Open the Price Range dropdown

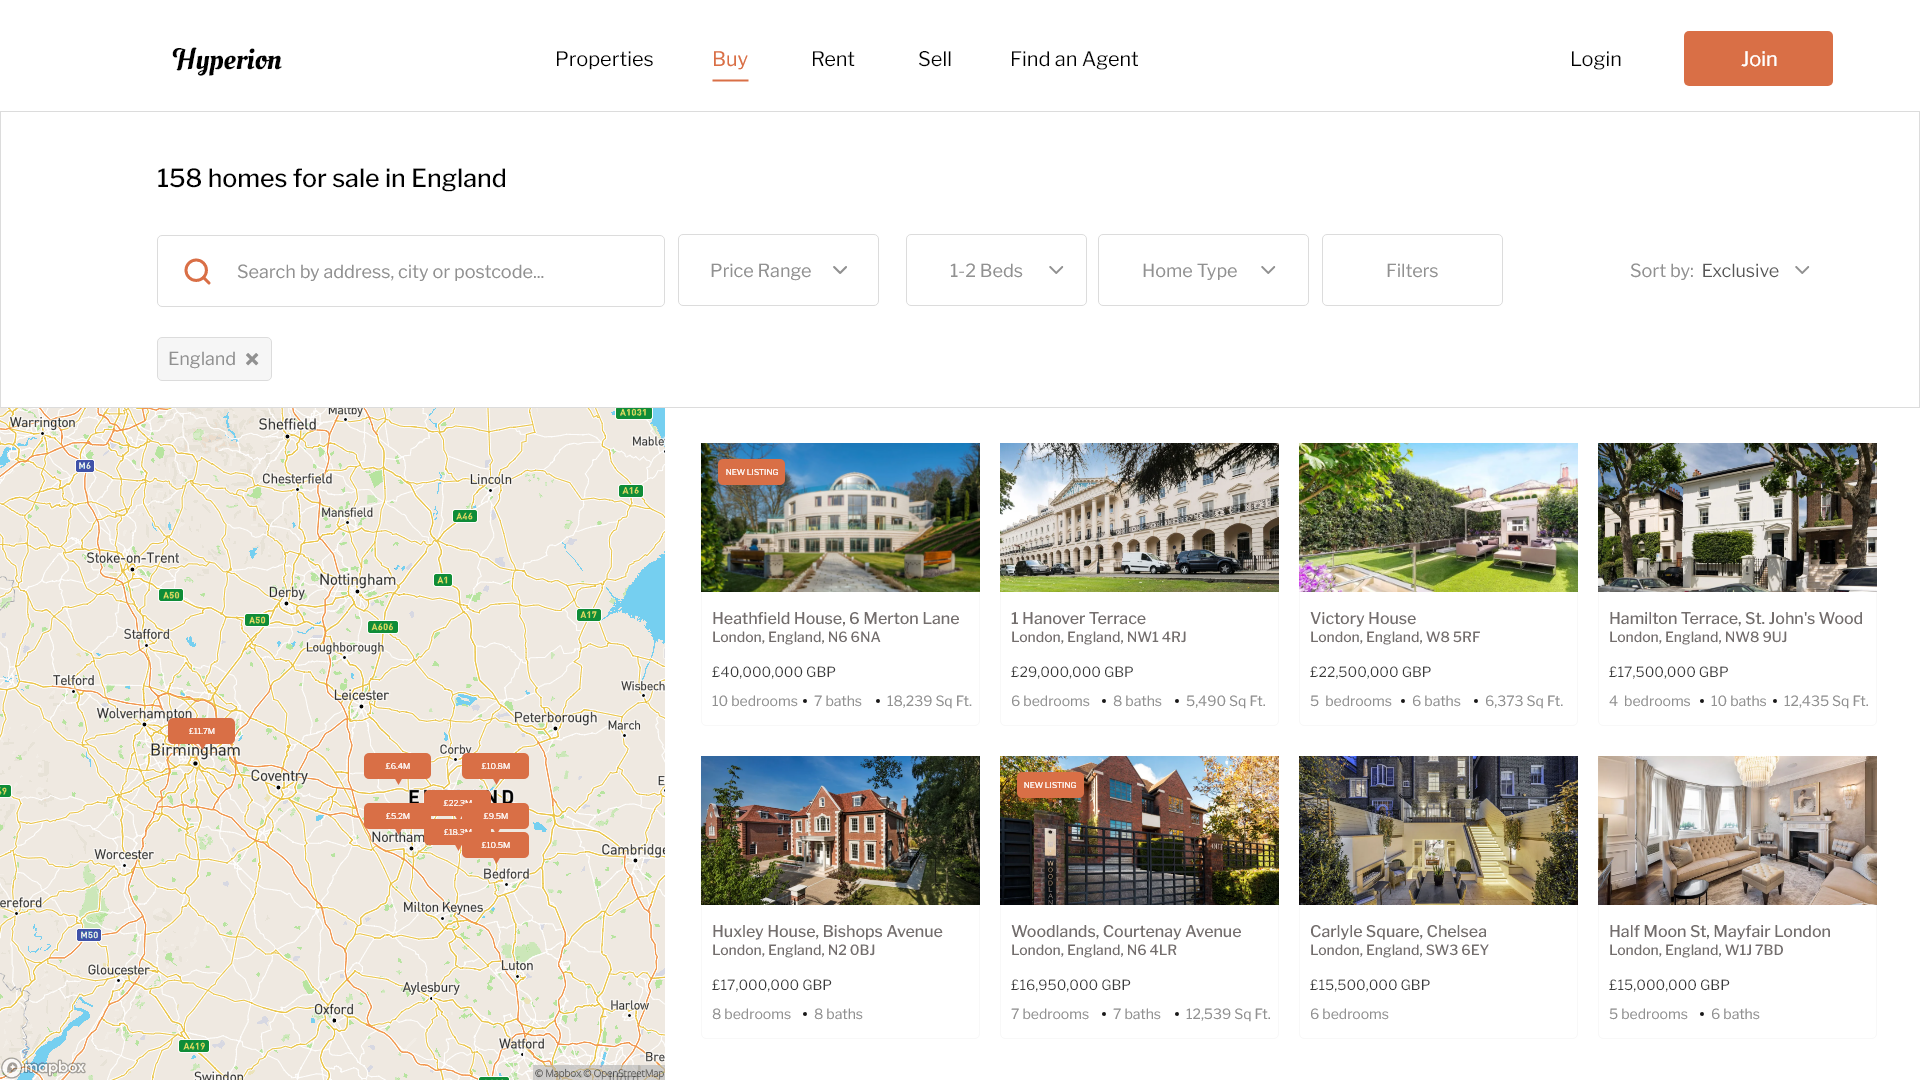(778, 271)
